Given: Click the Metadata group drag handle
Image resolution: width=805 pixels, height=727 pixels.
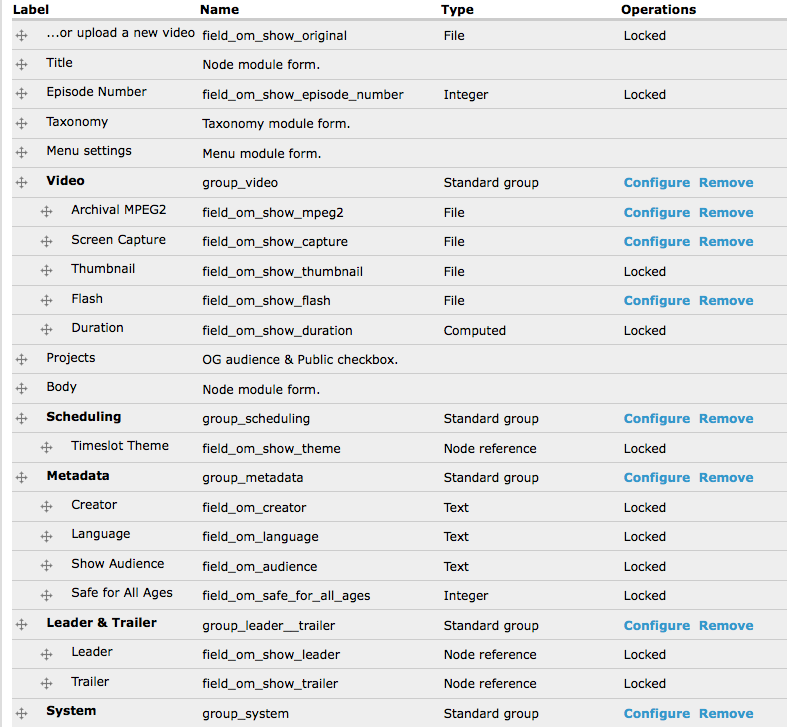Looking at the screenshot, I should 21,478.
